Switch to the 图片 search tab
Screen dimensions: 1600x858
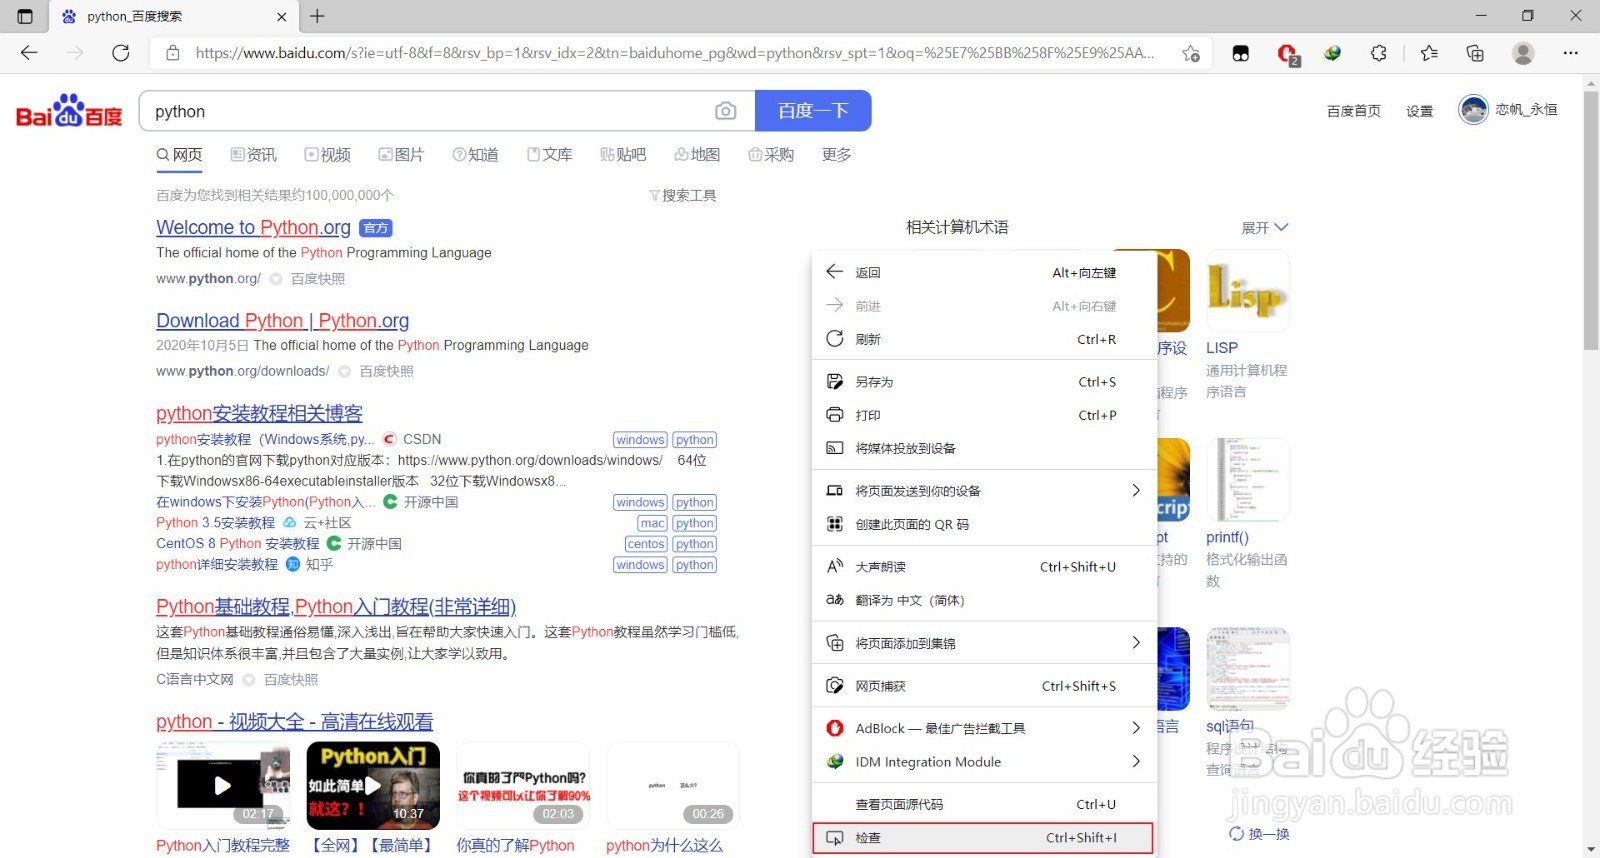tap(401, 155)
